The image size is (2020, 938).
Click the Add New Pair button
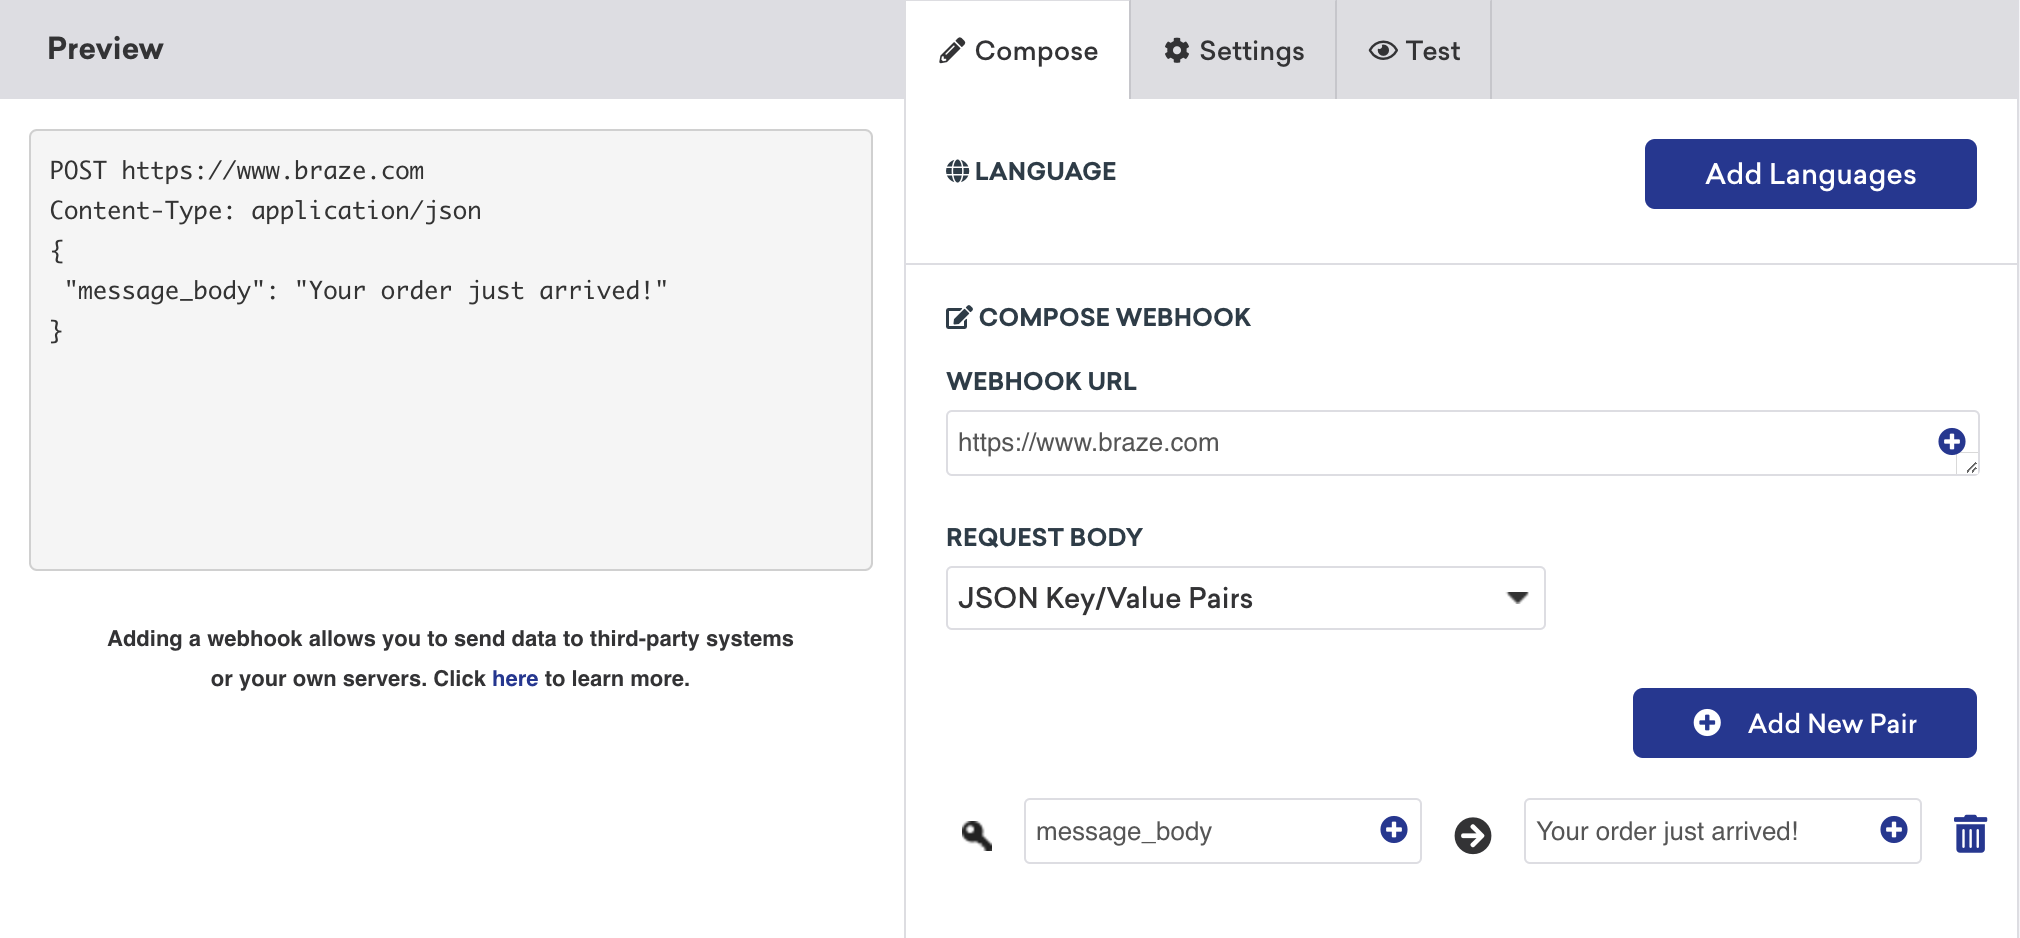(1804, 723)
